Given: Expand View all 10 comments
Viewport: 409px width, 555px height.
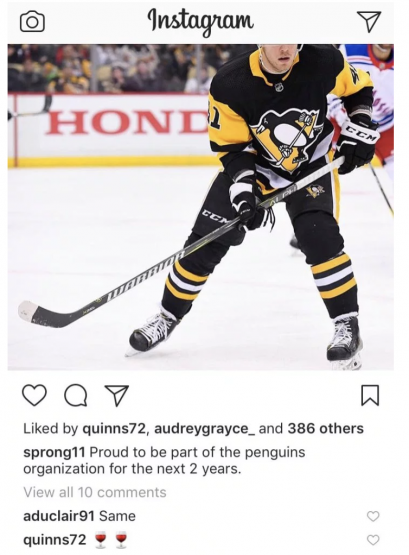Looking at the screenshot, I should 95,492.
